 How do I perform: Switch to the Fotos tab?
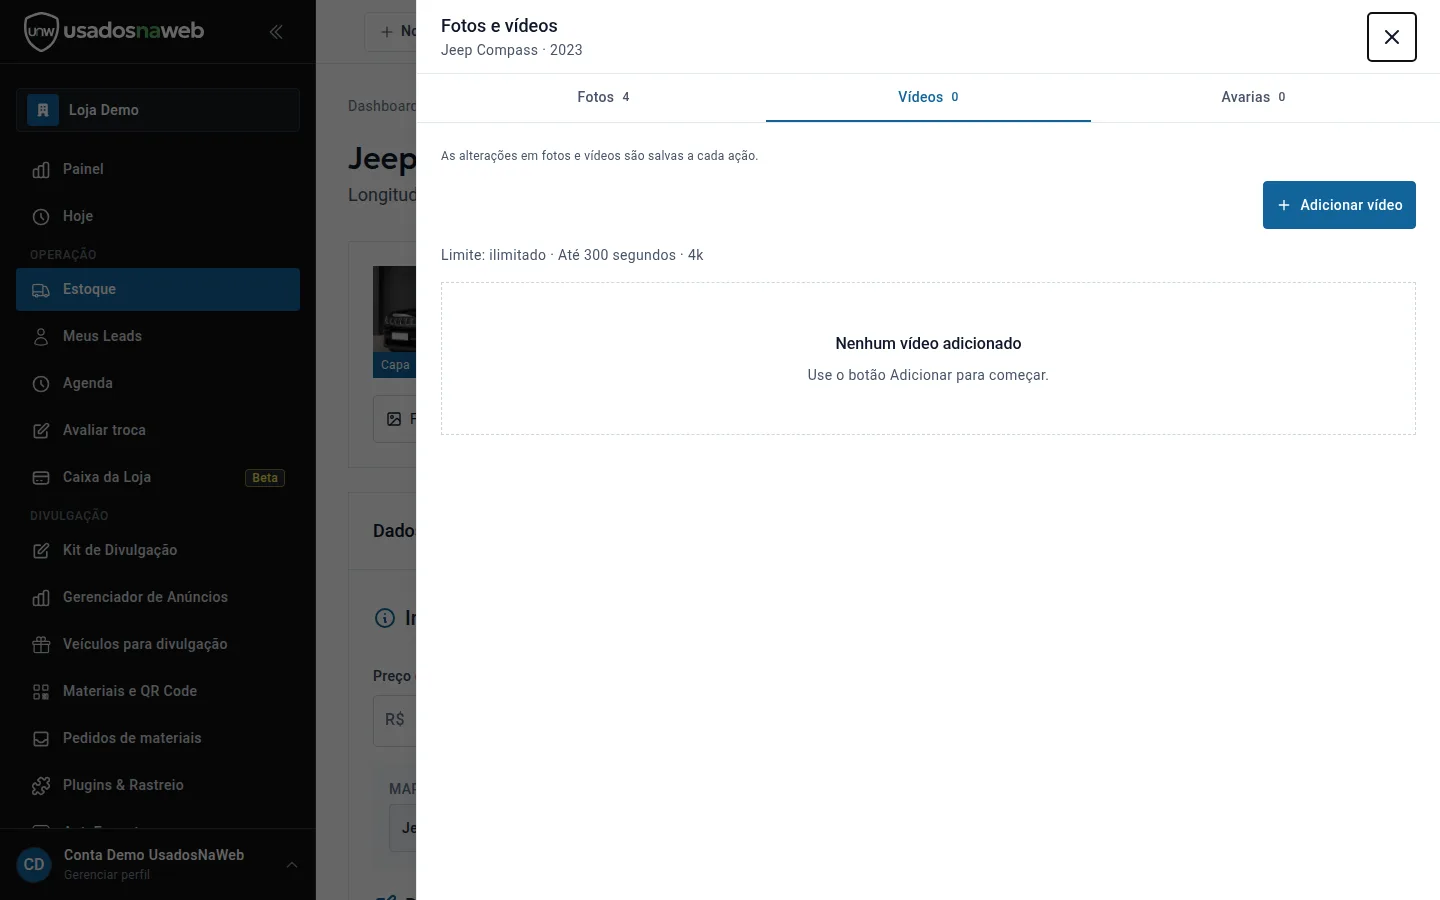pyautogui.click(x=603, y=97)
